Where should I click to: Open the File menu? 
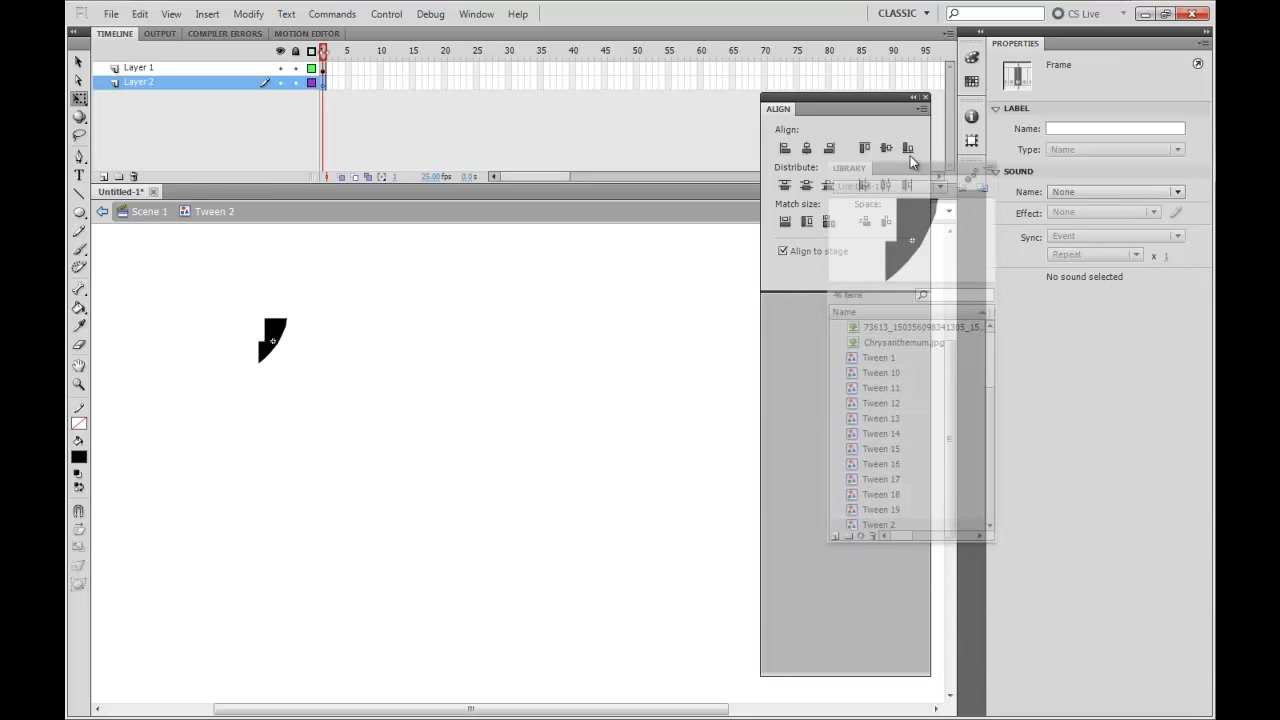[111, 14]
